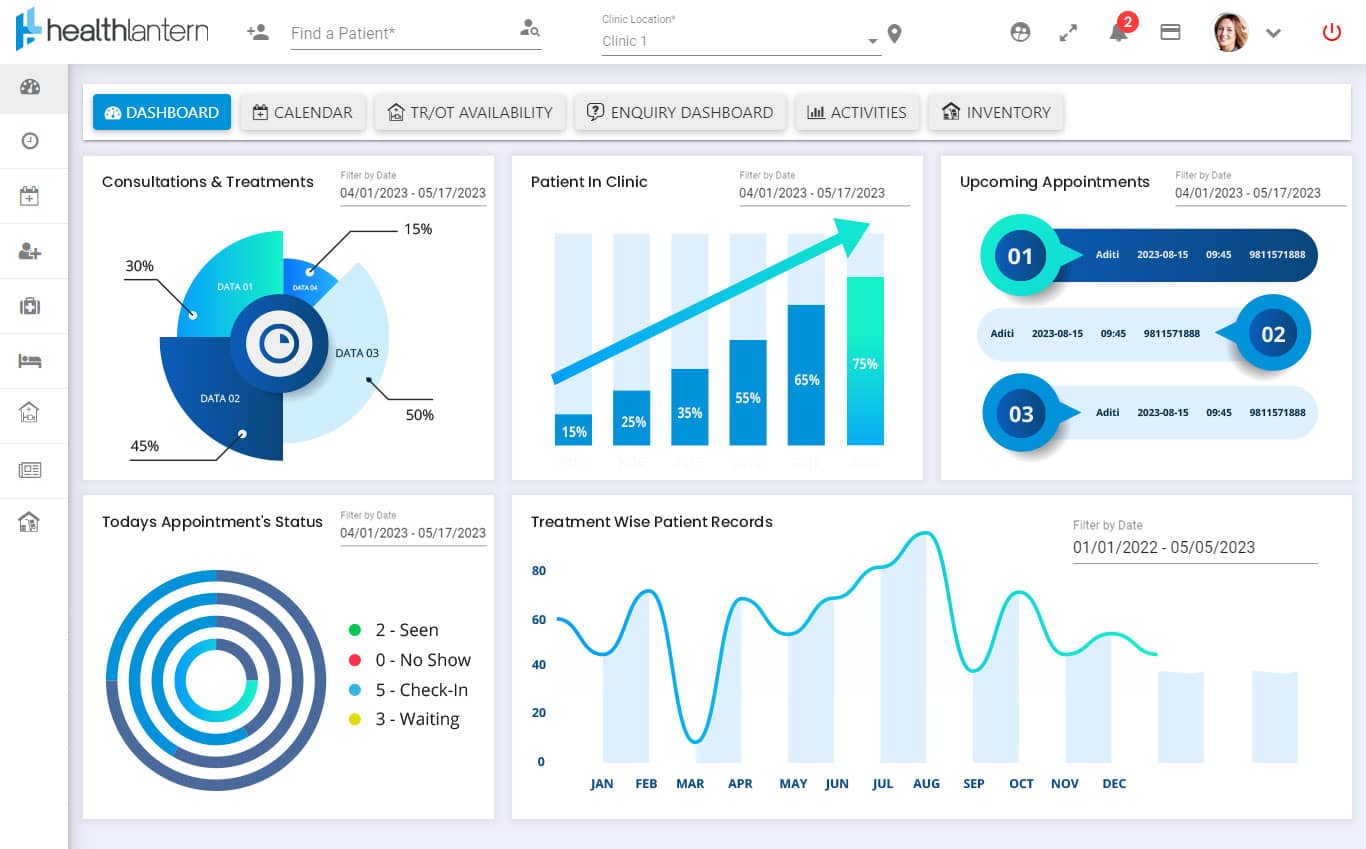
Task: Click date filter for Upcoming Appointments
Action: 1260,193
